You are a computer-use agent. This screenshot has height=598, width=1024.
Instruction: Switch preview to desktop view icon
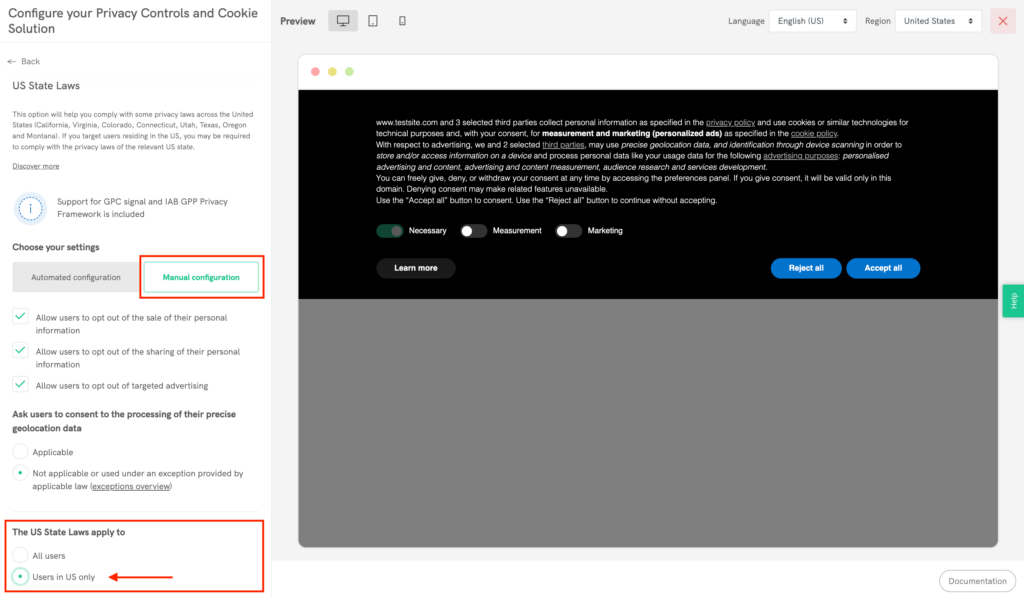click(343, 21)
